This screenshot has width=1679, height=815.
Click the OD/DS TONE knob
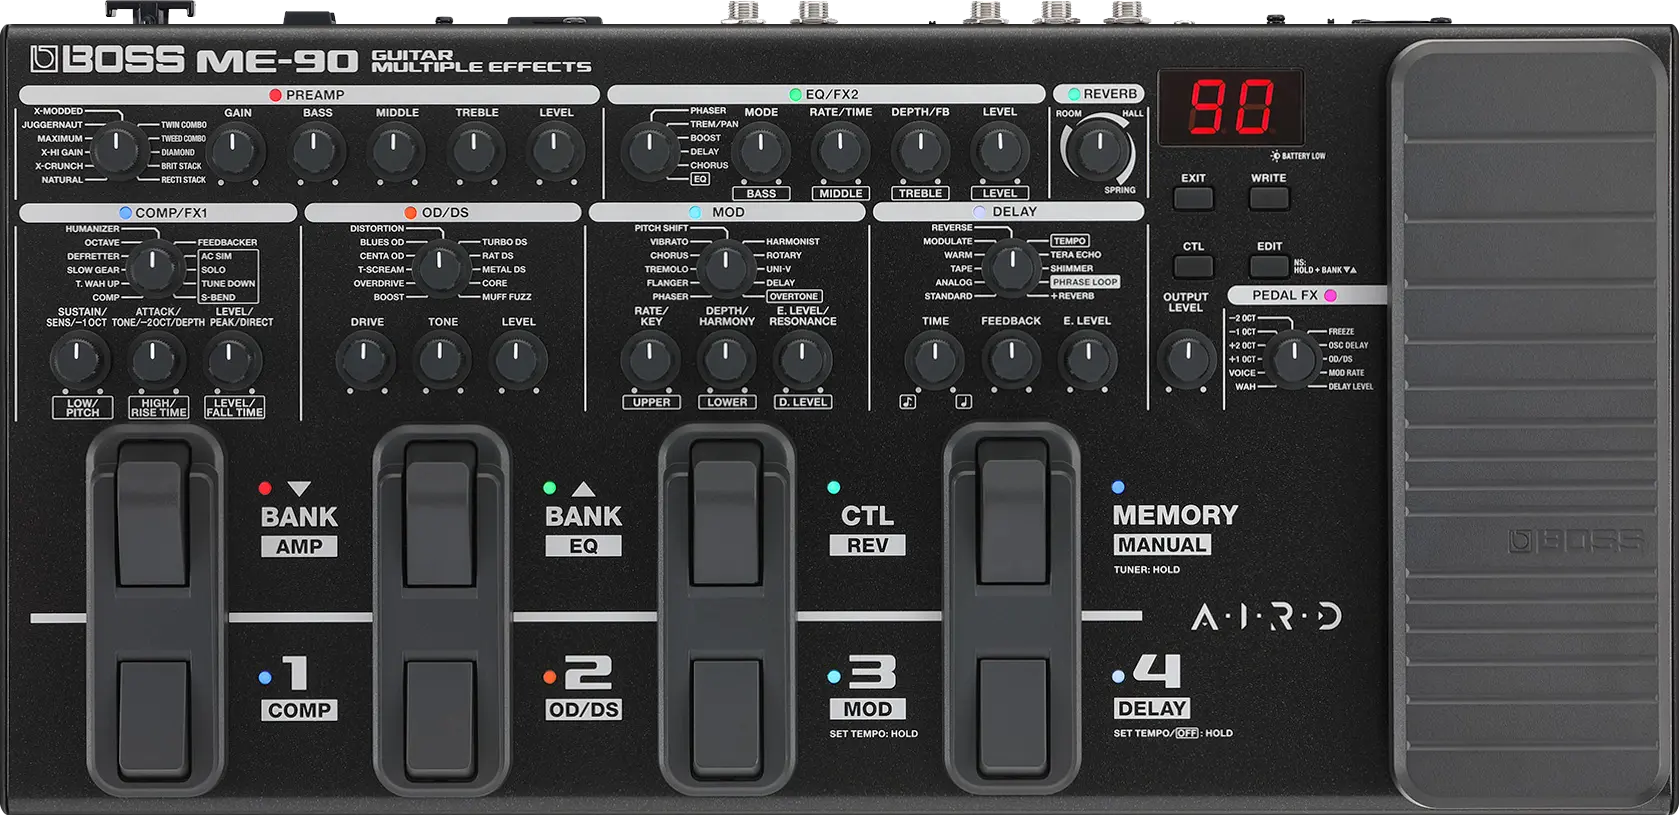pyautogui.click(x=441, y=361)
